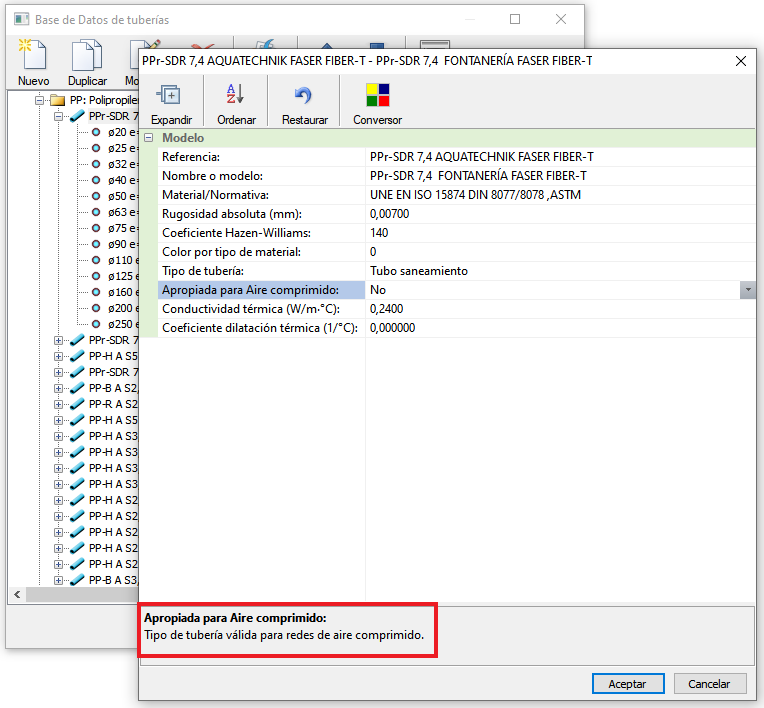The width and height of the screenshot is (764, 708).
Task: Select the ø200 pipe diameter item
Action: pos(117,308)
